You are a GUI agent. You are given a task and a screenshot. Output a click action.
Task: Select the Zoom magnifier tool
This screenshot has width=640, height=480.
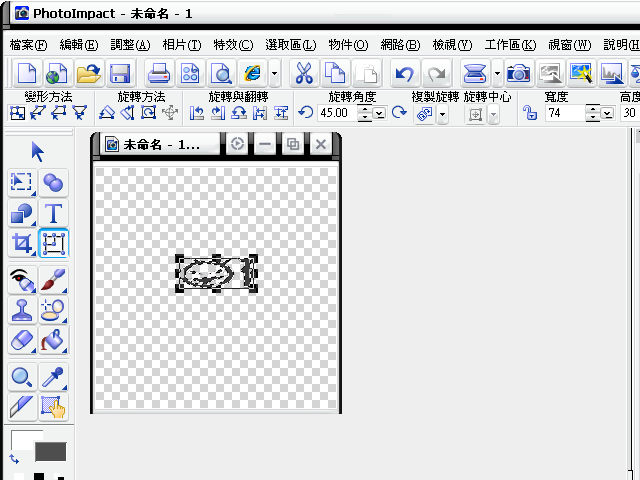pos(22,377)
